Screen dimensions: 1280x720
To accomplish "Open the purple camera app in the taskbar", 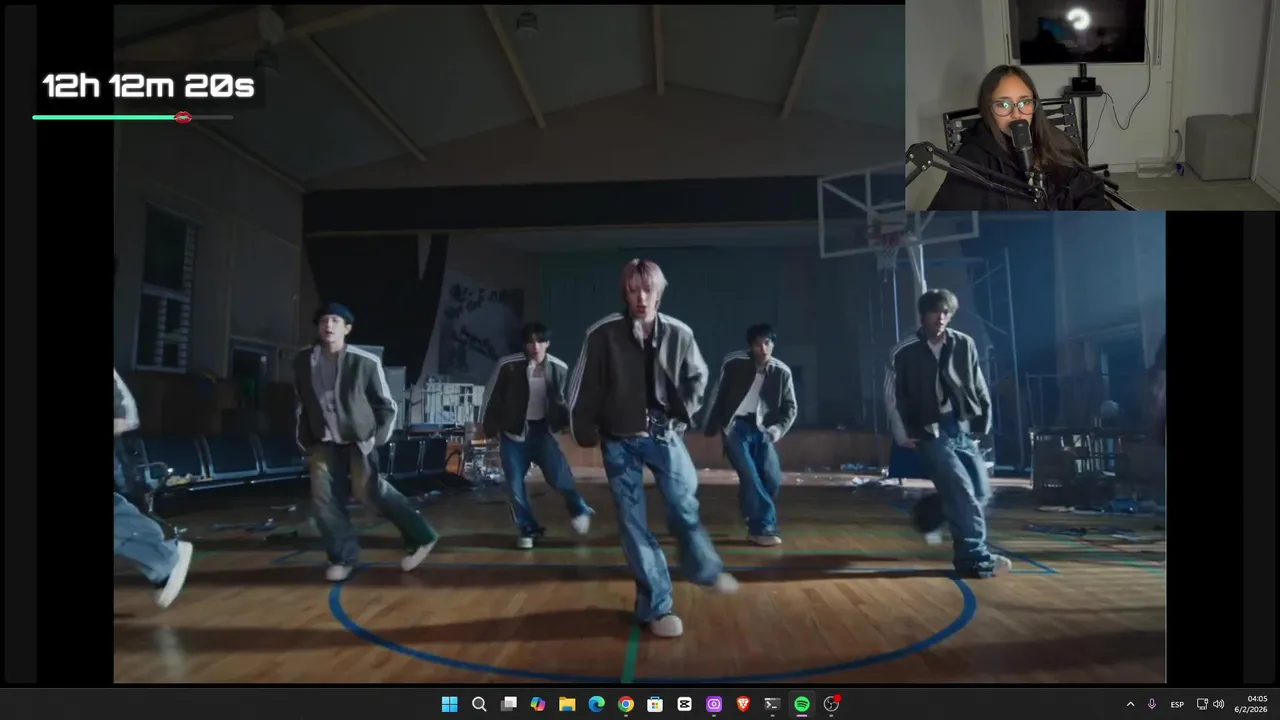I will (x=714, y=704).
